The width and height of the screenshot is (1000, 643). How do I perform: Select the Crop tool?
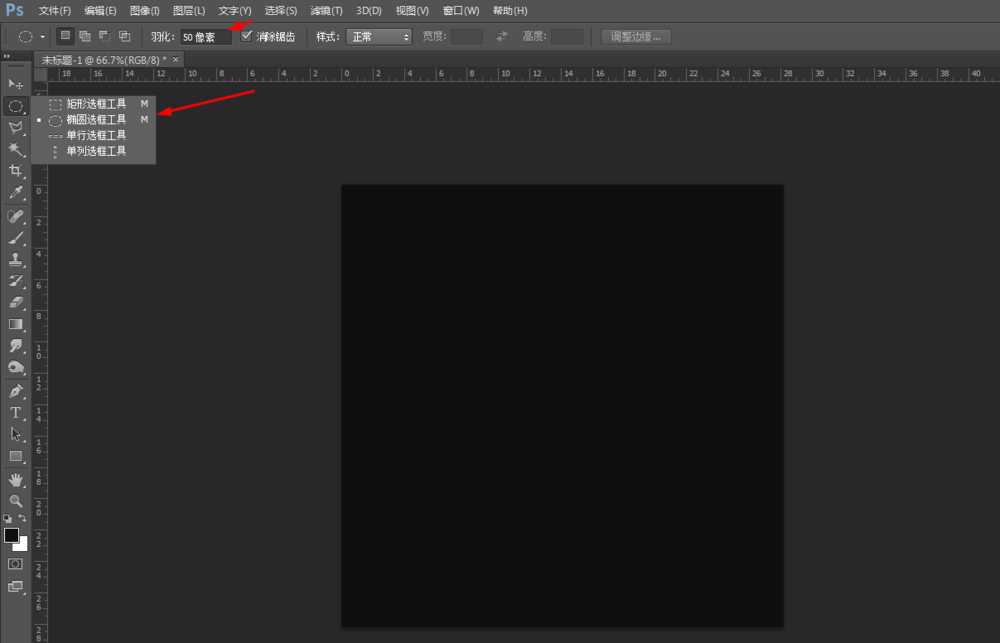(16, 170)
